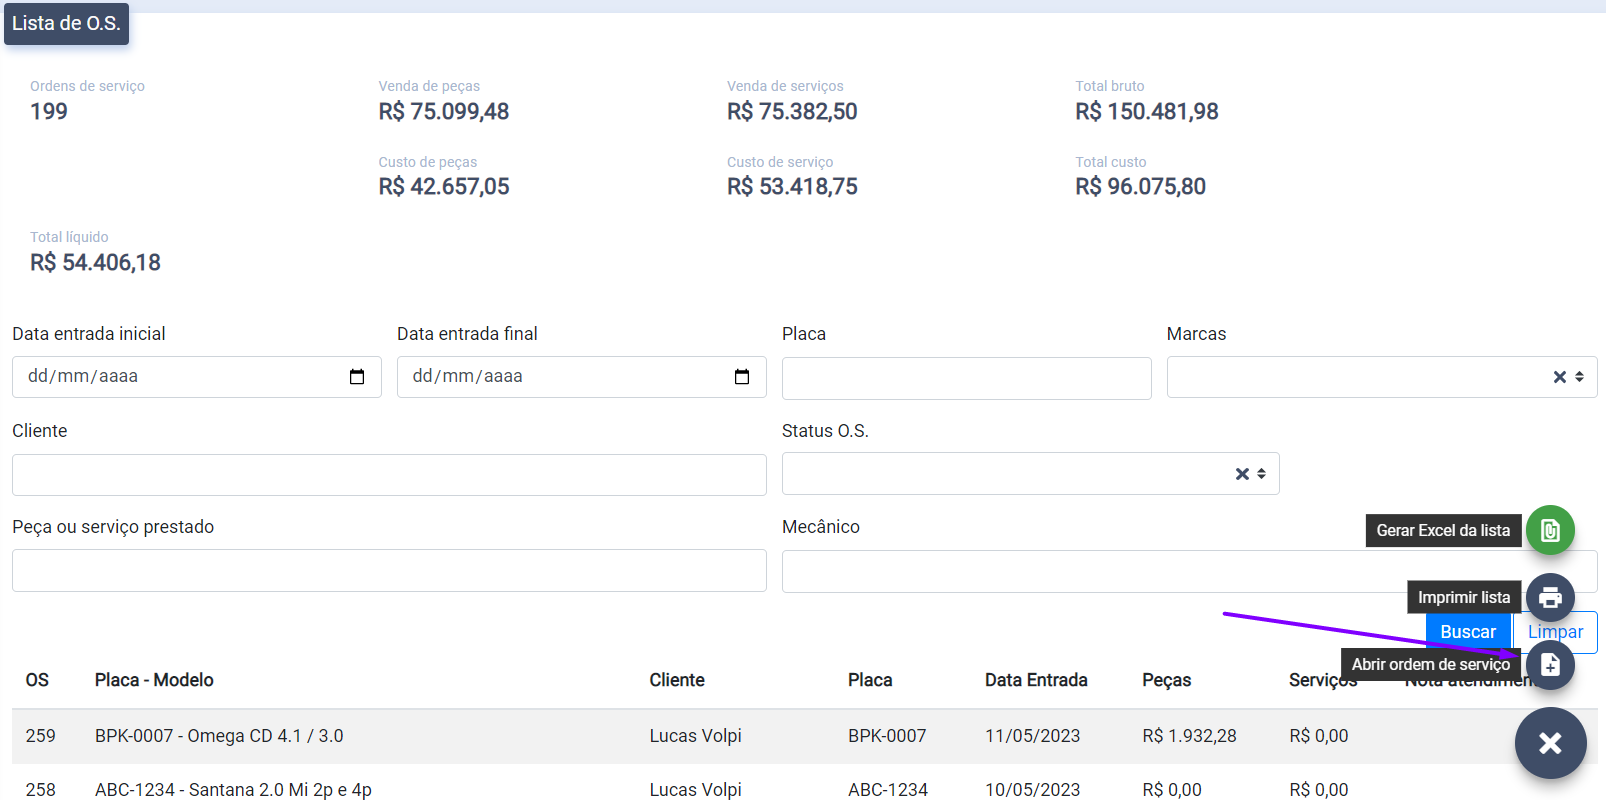The image size is (1606, 800).
Task: Open service order row 259
Action: click(219, 736)
